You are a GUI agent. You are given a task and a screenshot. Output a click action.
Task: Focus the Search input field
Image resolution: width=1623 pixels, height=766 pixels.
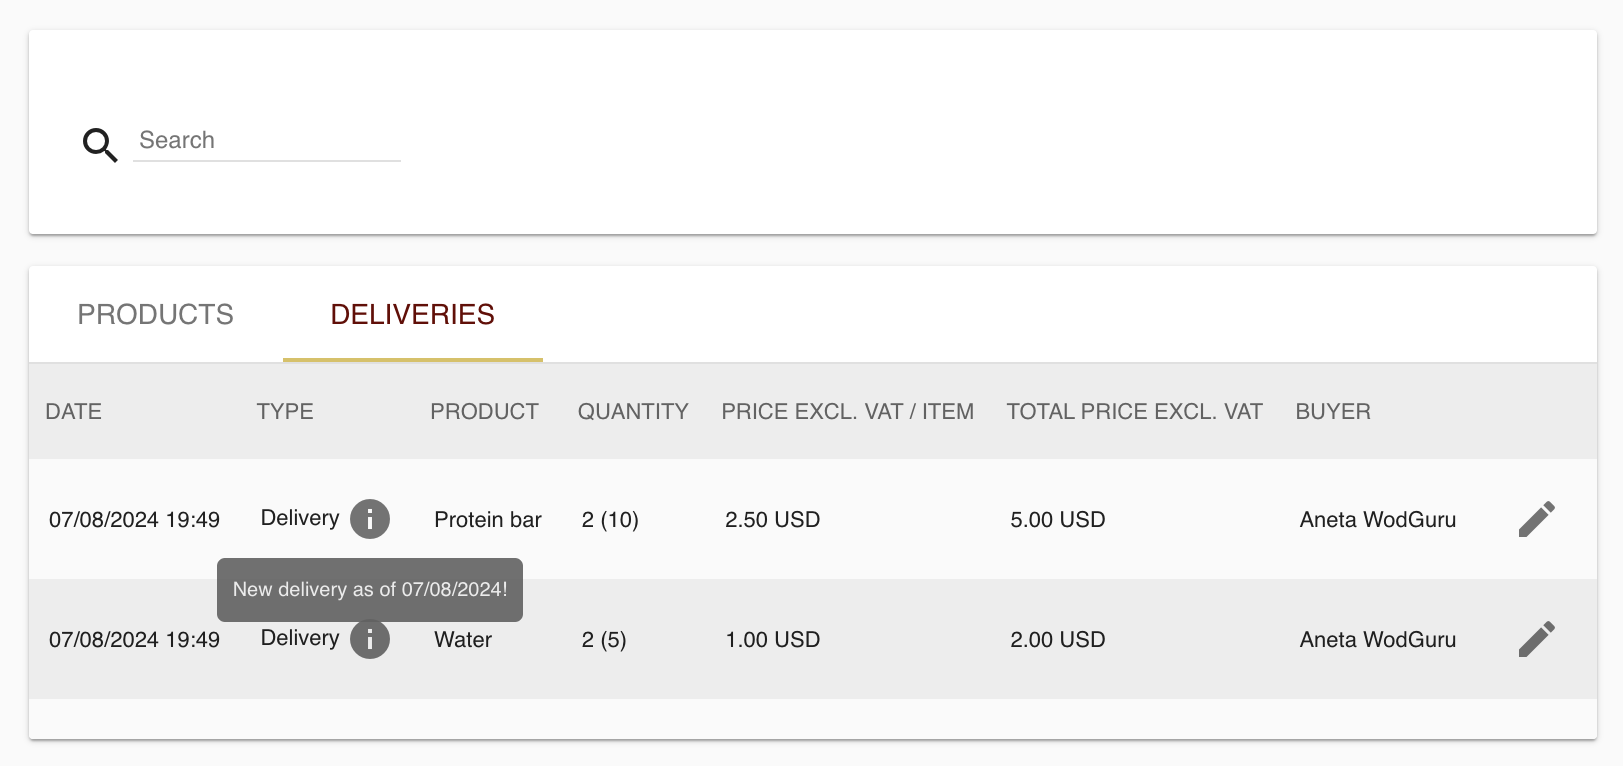(267, 141)
